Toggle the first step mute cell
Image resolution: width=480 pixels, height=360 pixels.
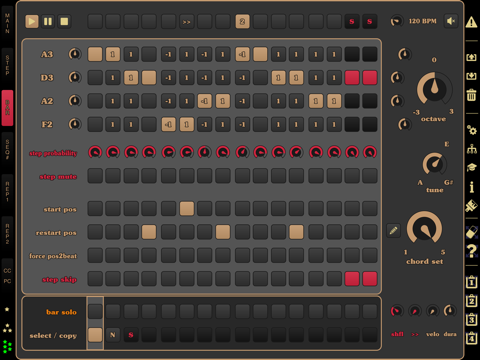pos(95,176)
